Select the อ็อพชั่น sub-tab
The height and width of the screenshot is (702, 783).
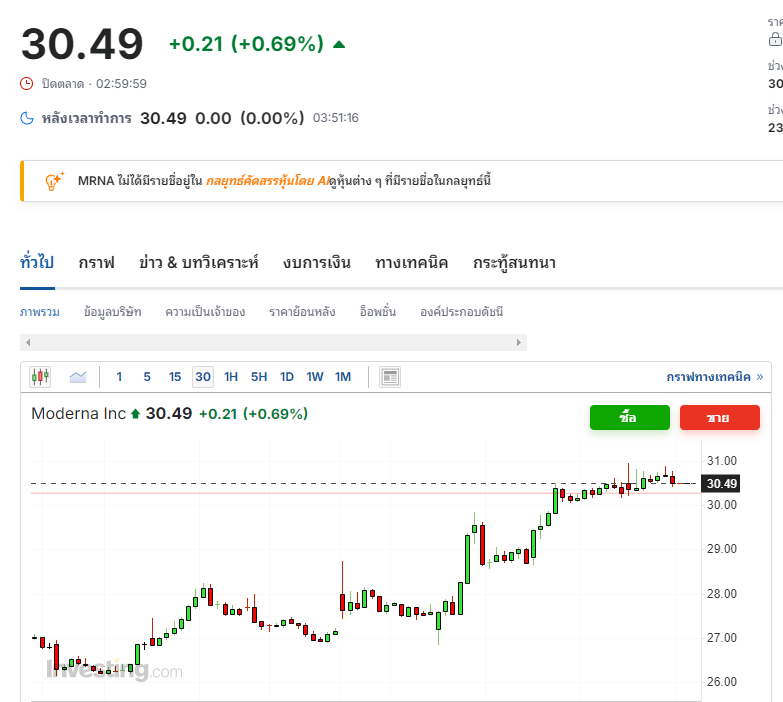[378, 312]
